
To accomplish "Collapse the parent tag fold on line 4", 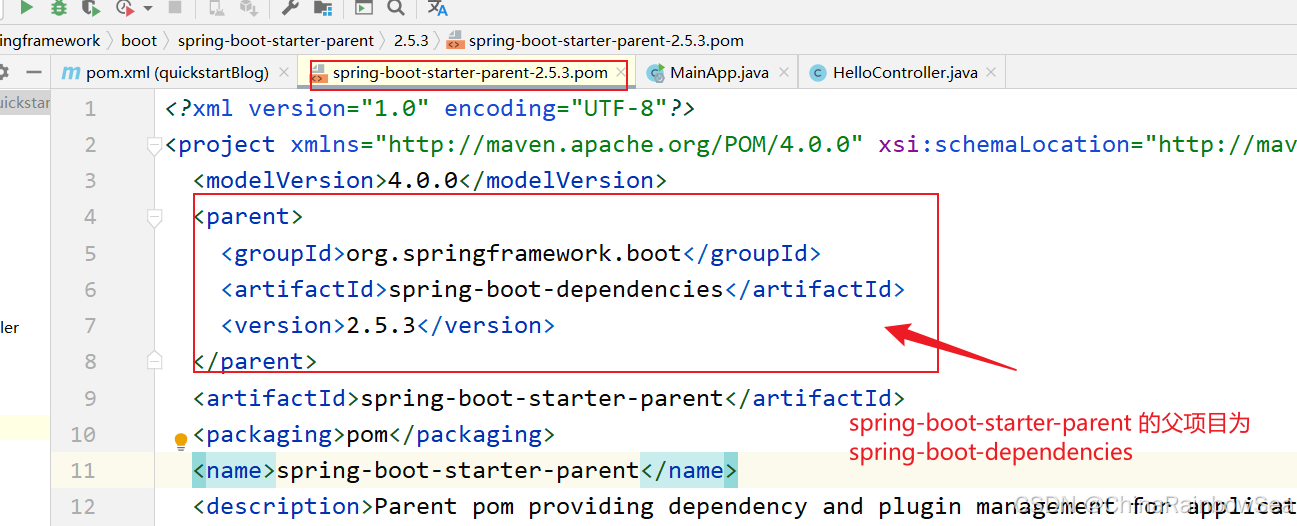I will pyautogui.click(x=154, y=217).
